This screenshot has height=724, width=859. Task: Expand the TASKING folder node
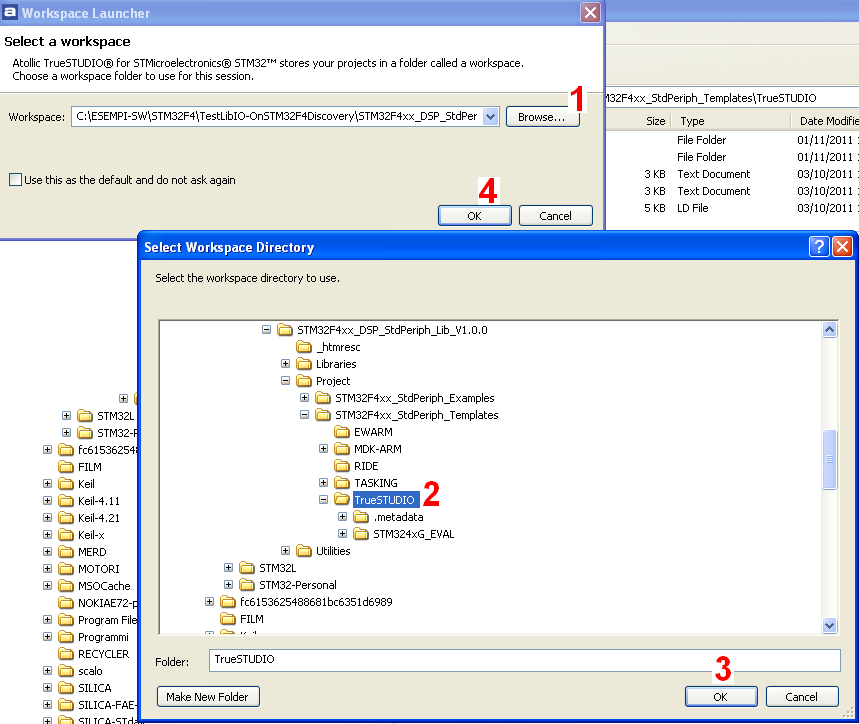[324, 482]
